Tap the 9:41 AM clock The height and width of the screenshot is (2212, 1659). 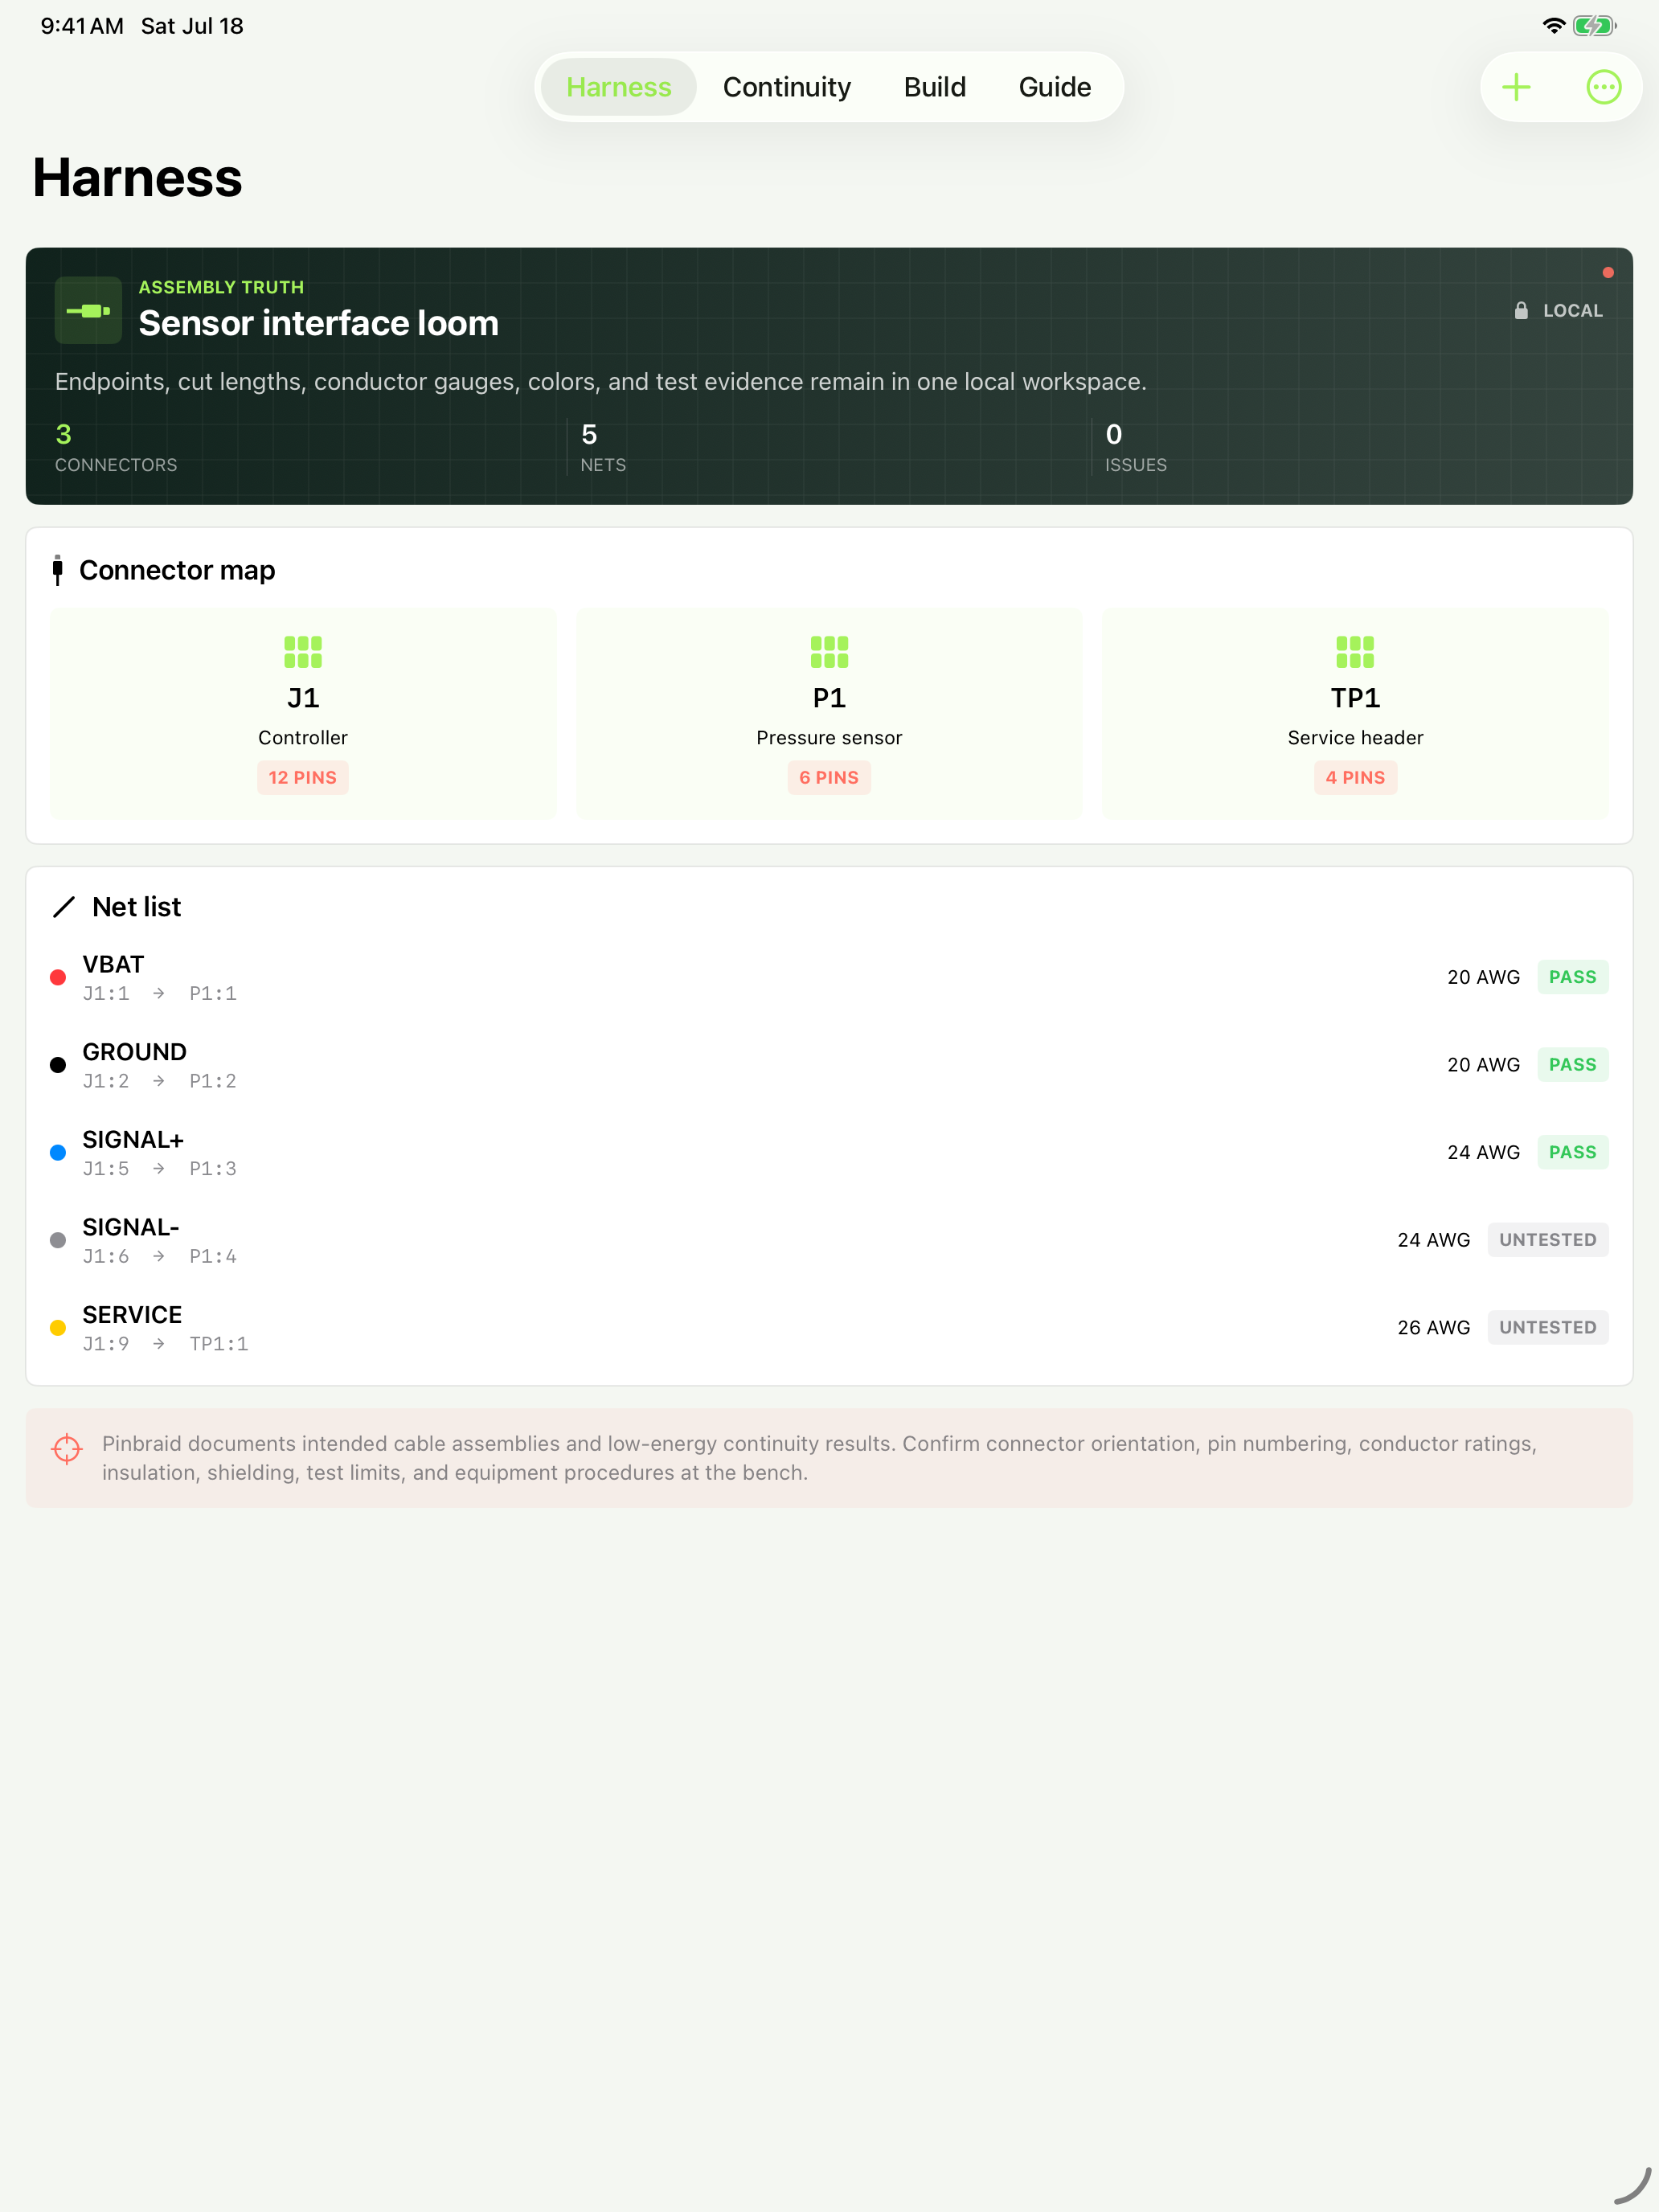pyautogui.click(x=82, y=26)
